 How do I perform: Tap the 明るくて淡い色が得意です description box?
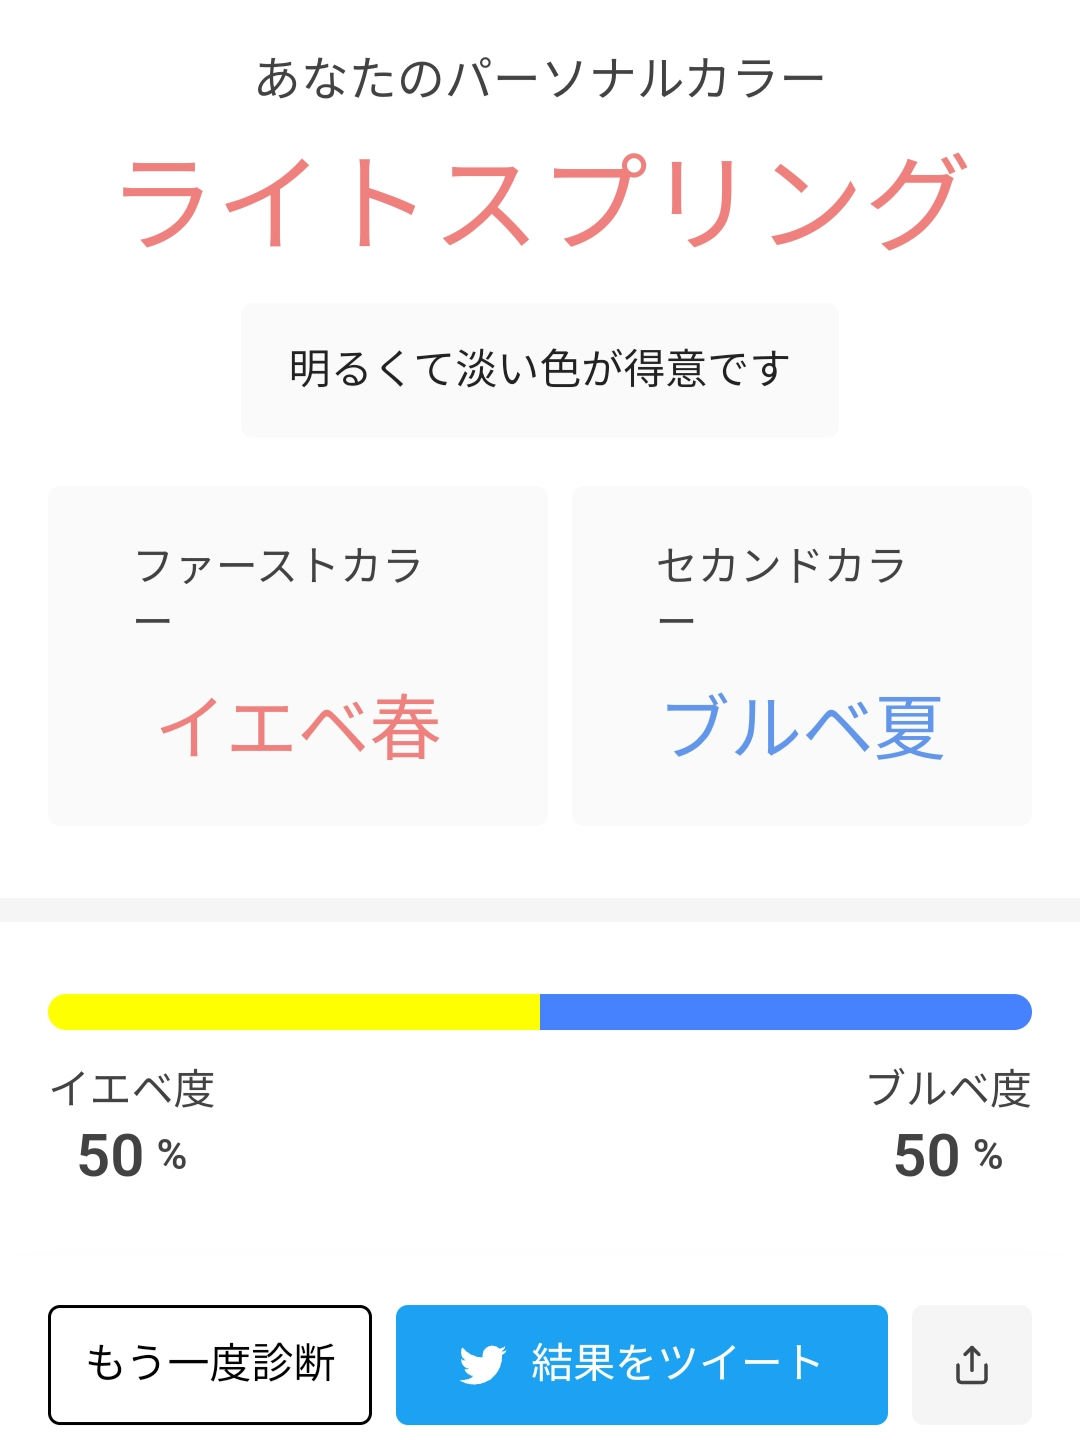(x=539, y=367)
